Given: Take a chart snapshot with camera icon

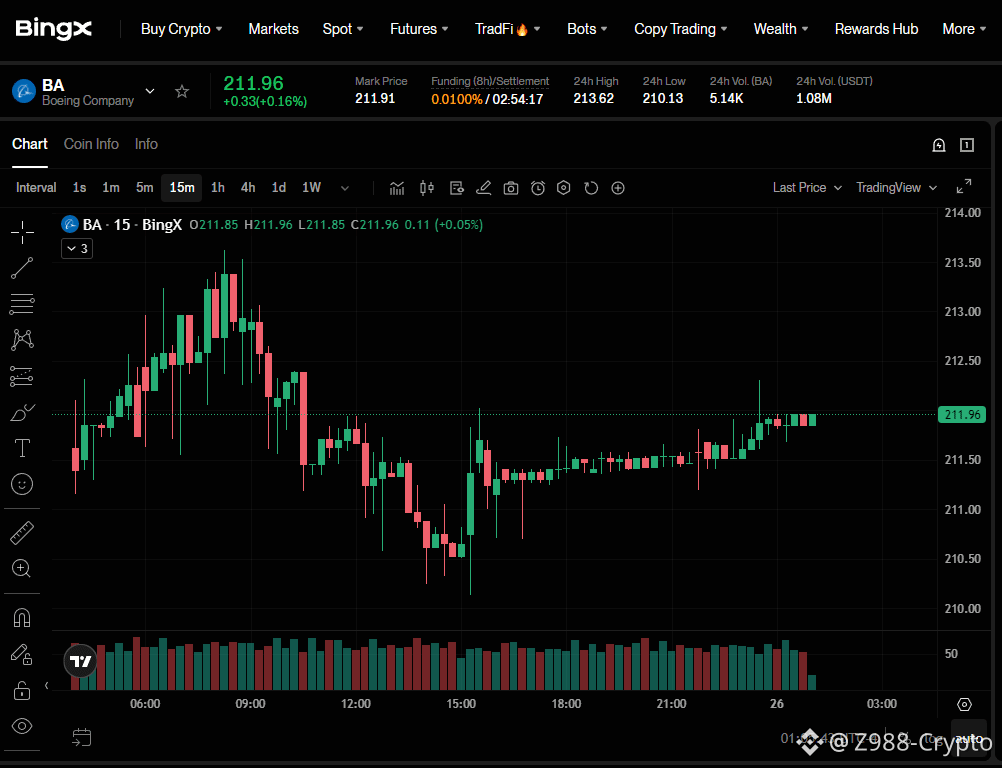Looking at the screenshot, I should coord(511,188).
